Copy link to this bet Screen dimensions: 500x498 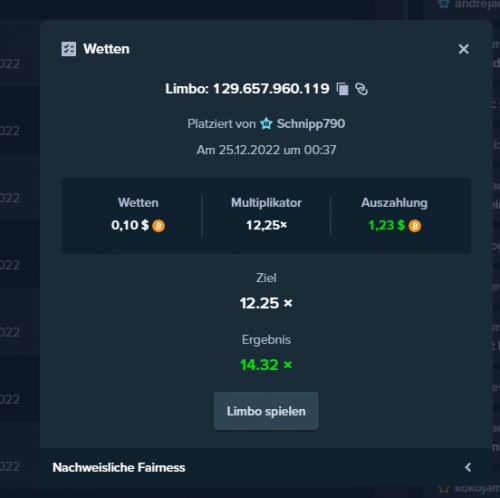pos(361,89)
